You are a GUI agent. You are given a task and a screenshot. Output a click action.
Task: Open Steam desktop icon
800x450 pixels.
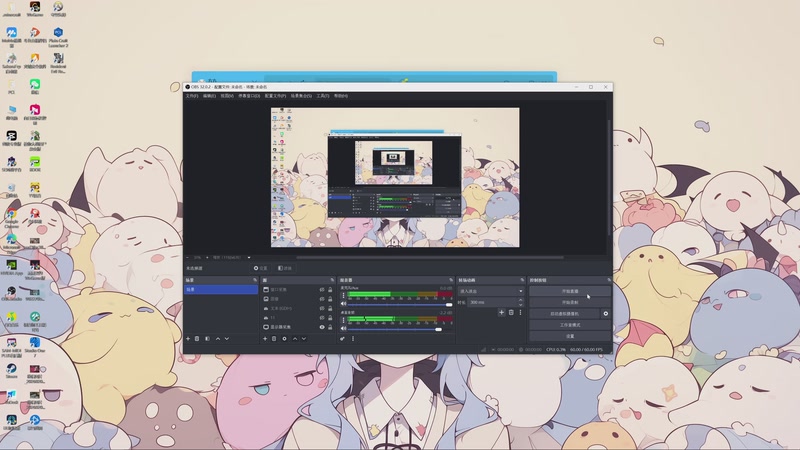tap(11, 371)
